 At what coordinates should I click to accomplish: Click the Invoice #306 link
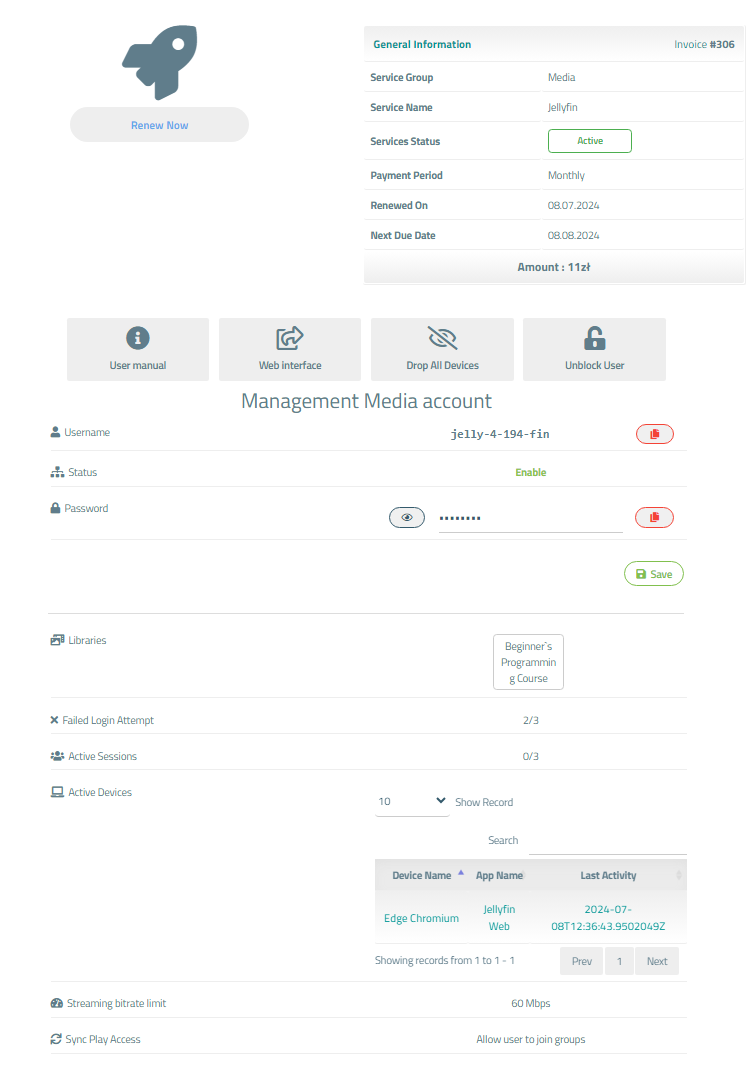pos(704,44)
